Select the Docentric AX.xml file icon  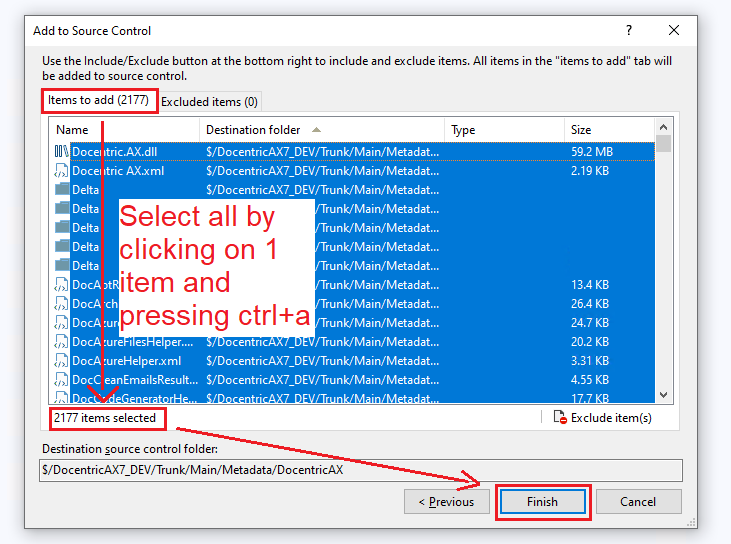(x=61, y=171)
